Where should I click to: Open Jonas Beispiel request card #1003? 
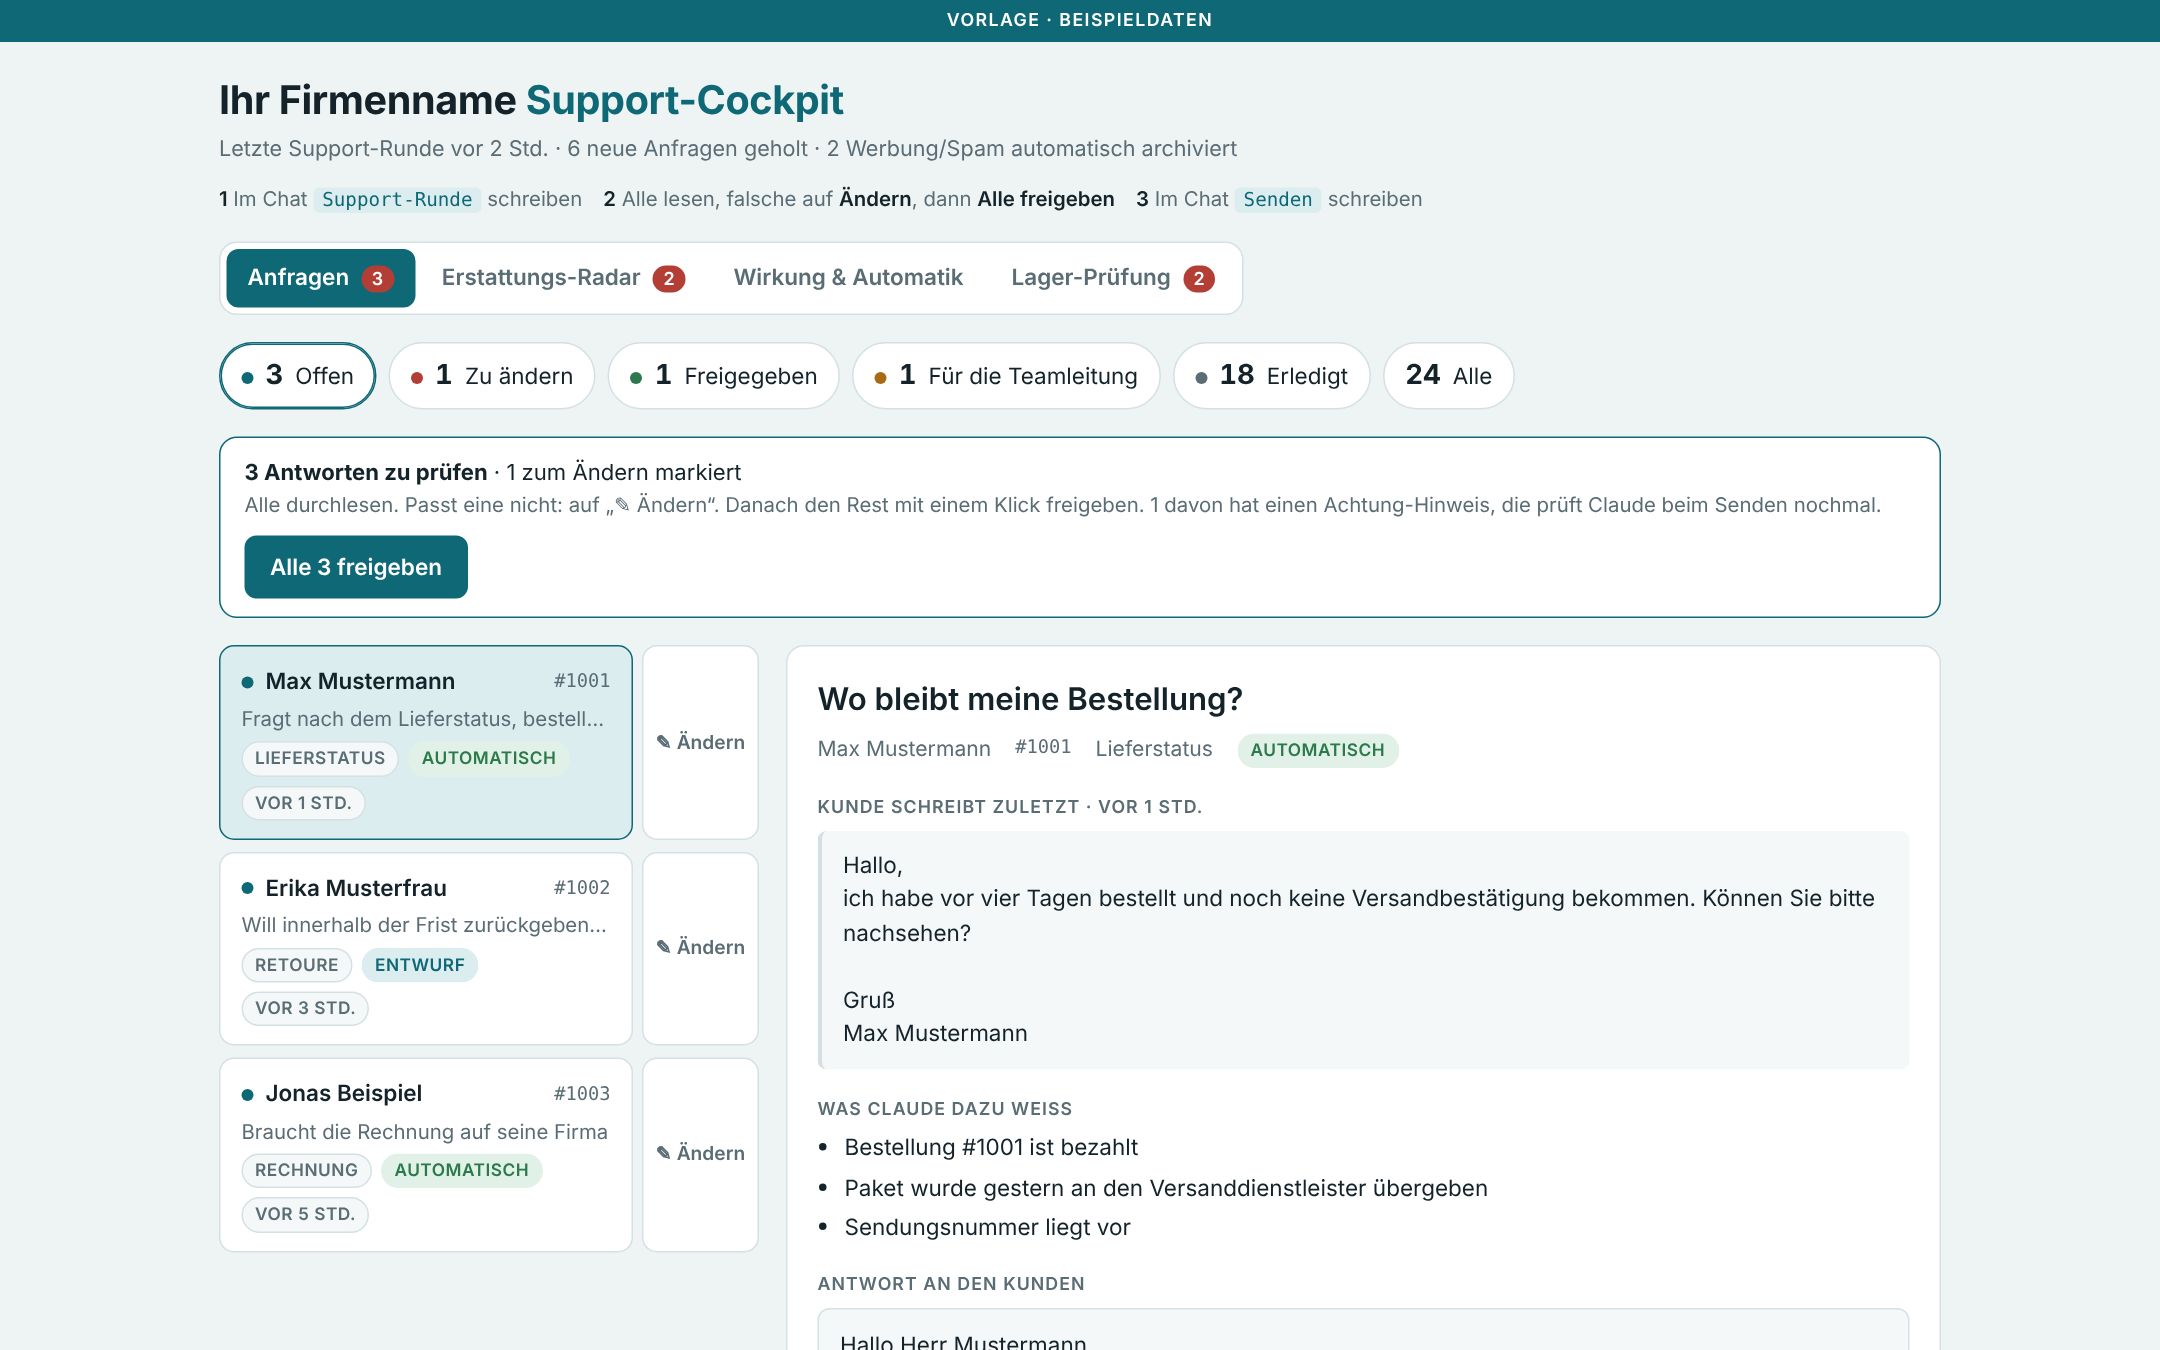click(x=426, y=1154)
